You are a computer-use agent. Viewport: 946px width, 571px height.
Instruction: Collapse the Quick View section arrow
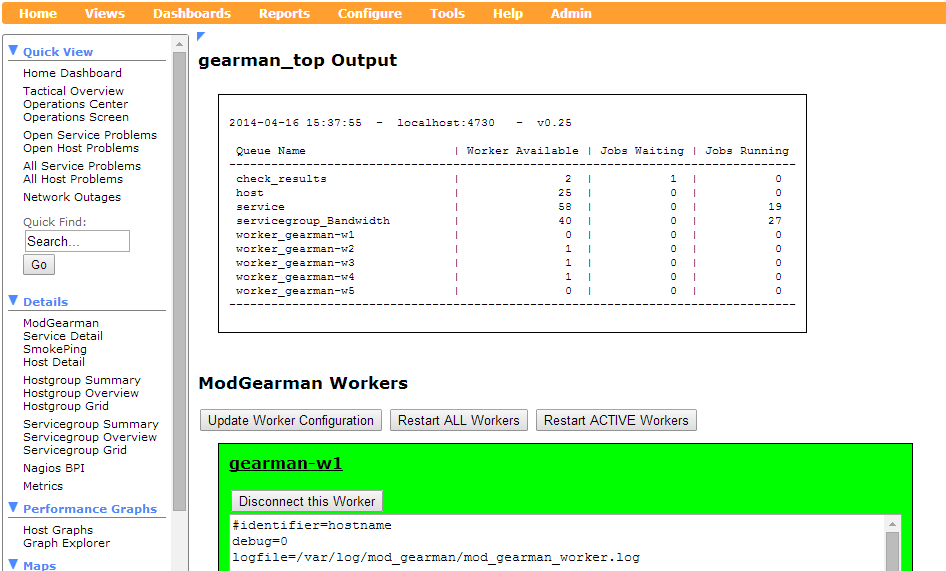click(x=13, y=50)
